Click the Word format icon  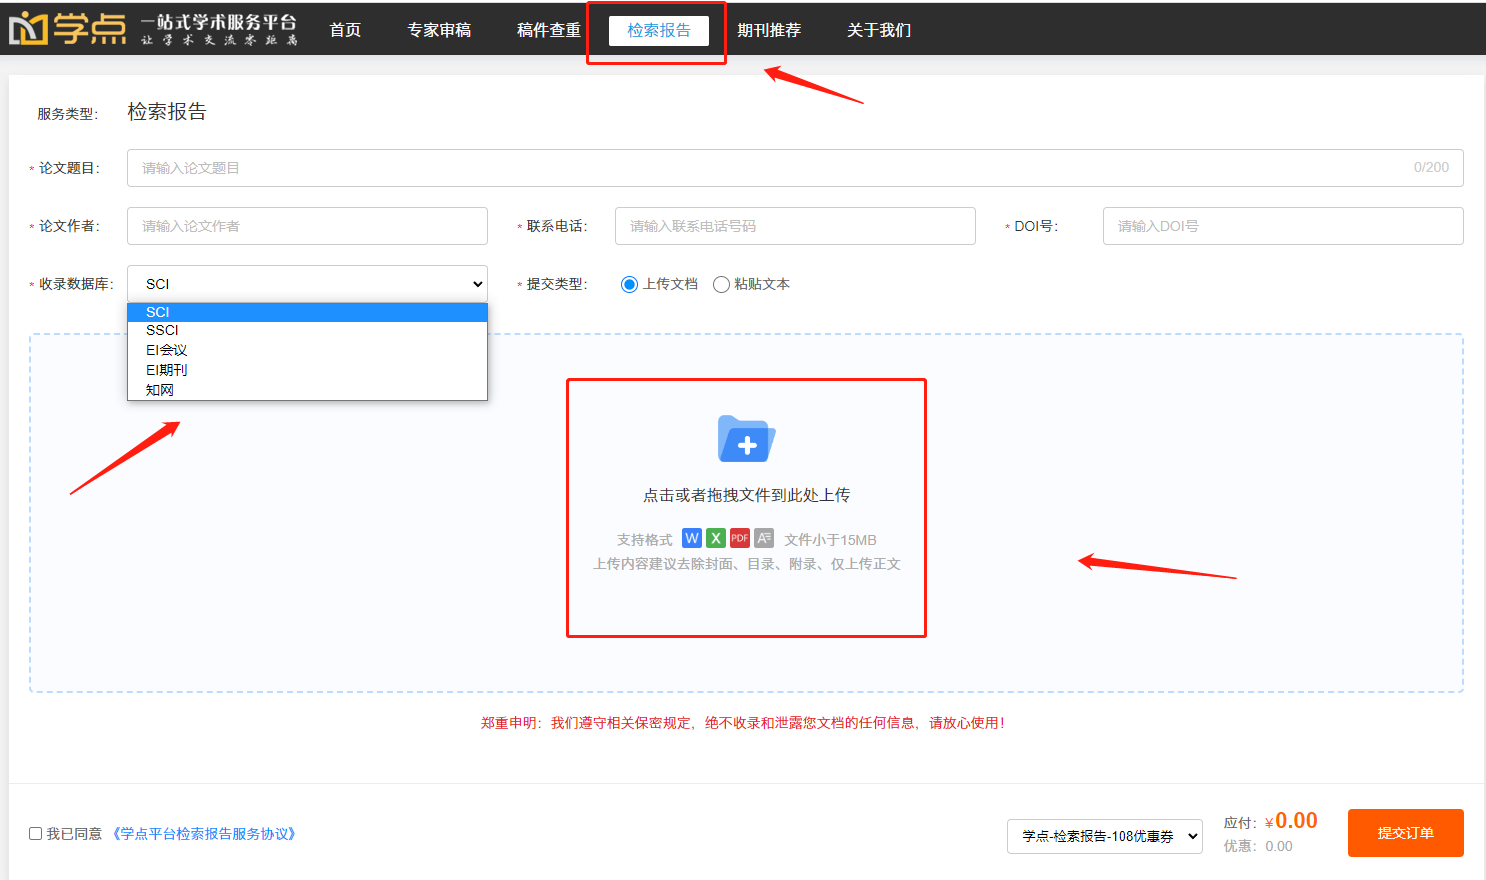[692, 538]
